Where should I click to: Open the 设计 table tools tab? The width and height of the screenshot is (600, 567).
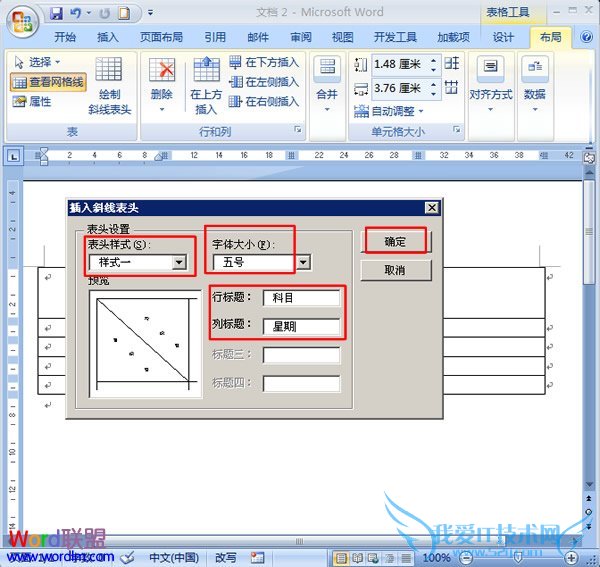pos(503,37)
